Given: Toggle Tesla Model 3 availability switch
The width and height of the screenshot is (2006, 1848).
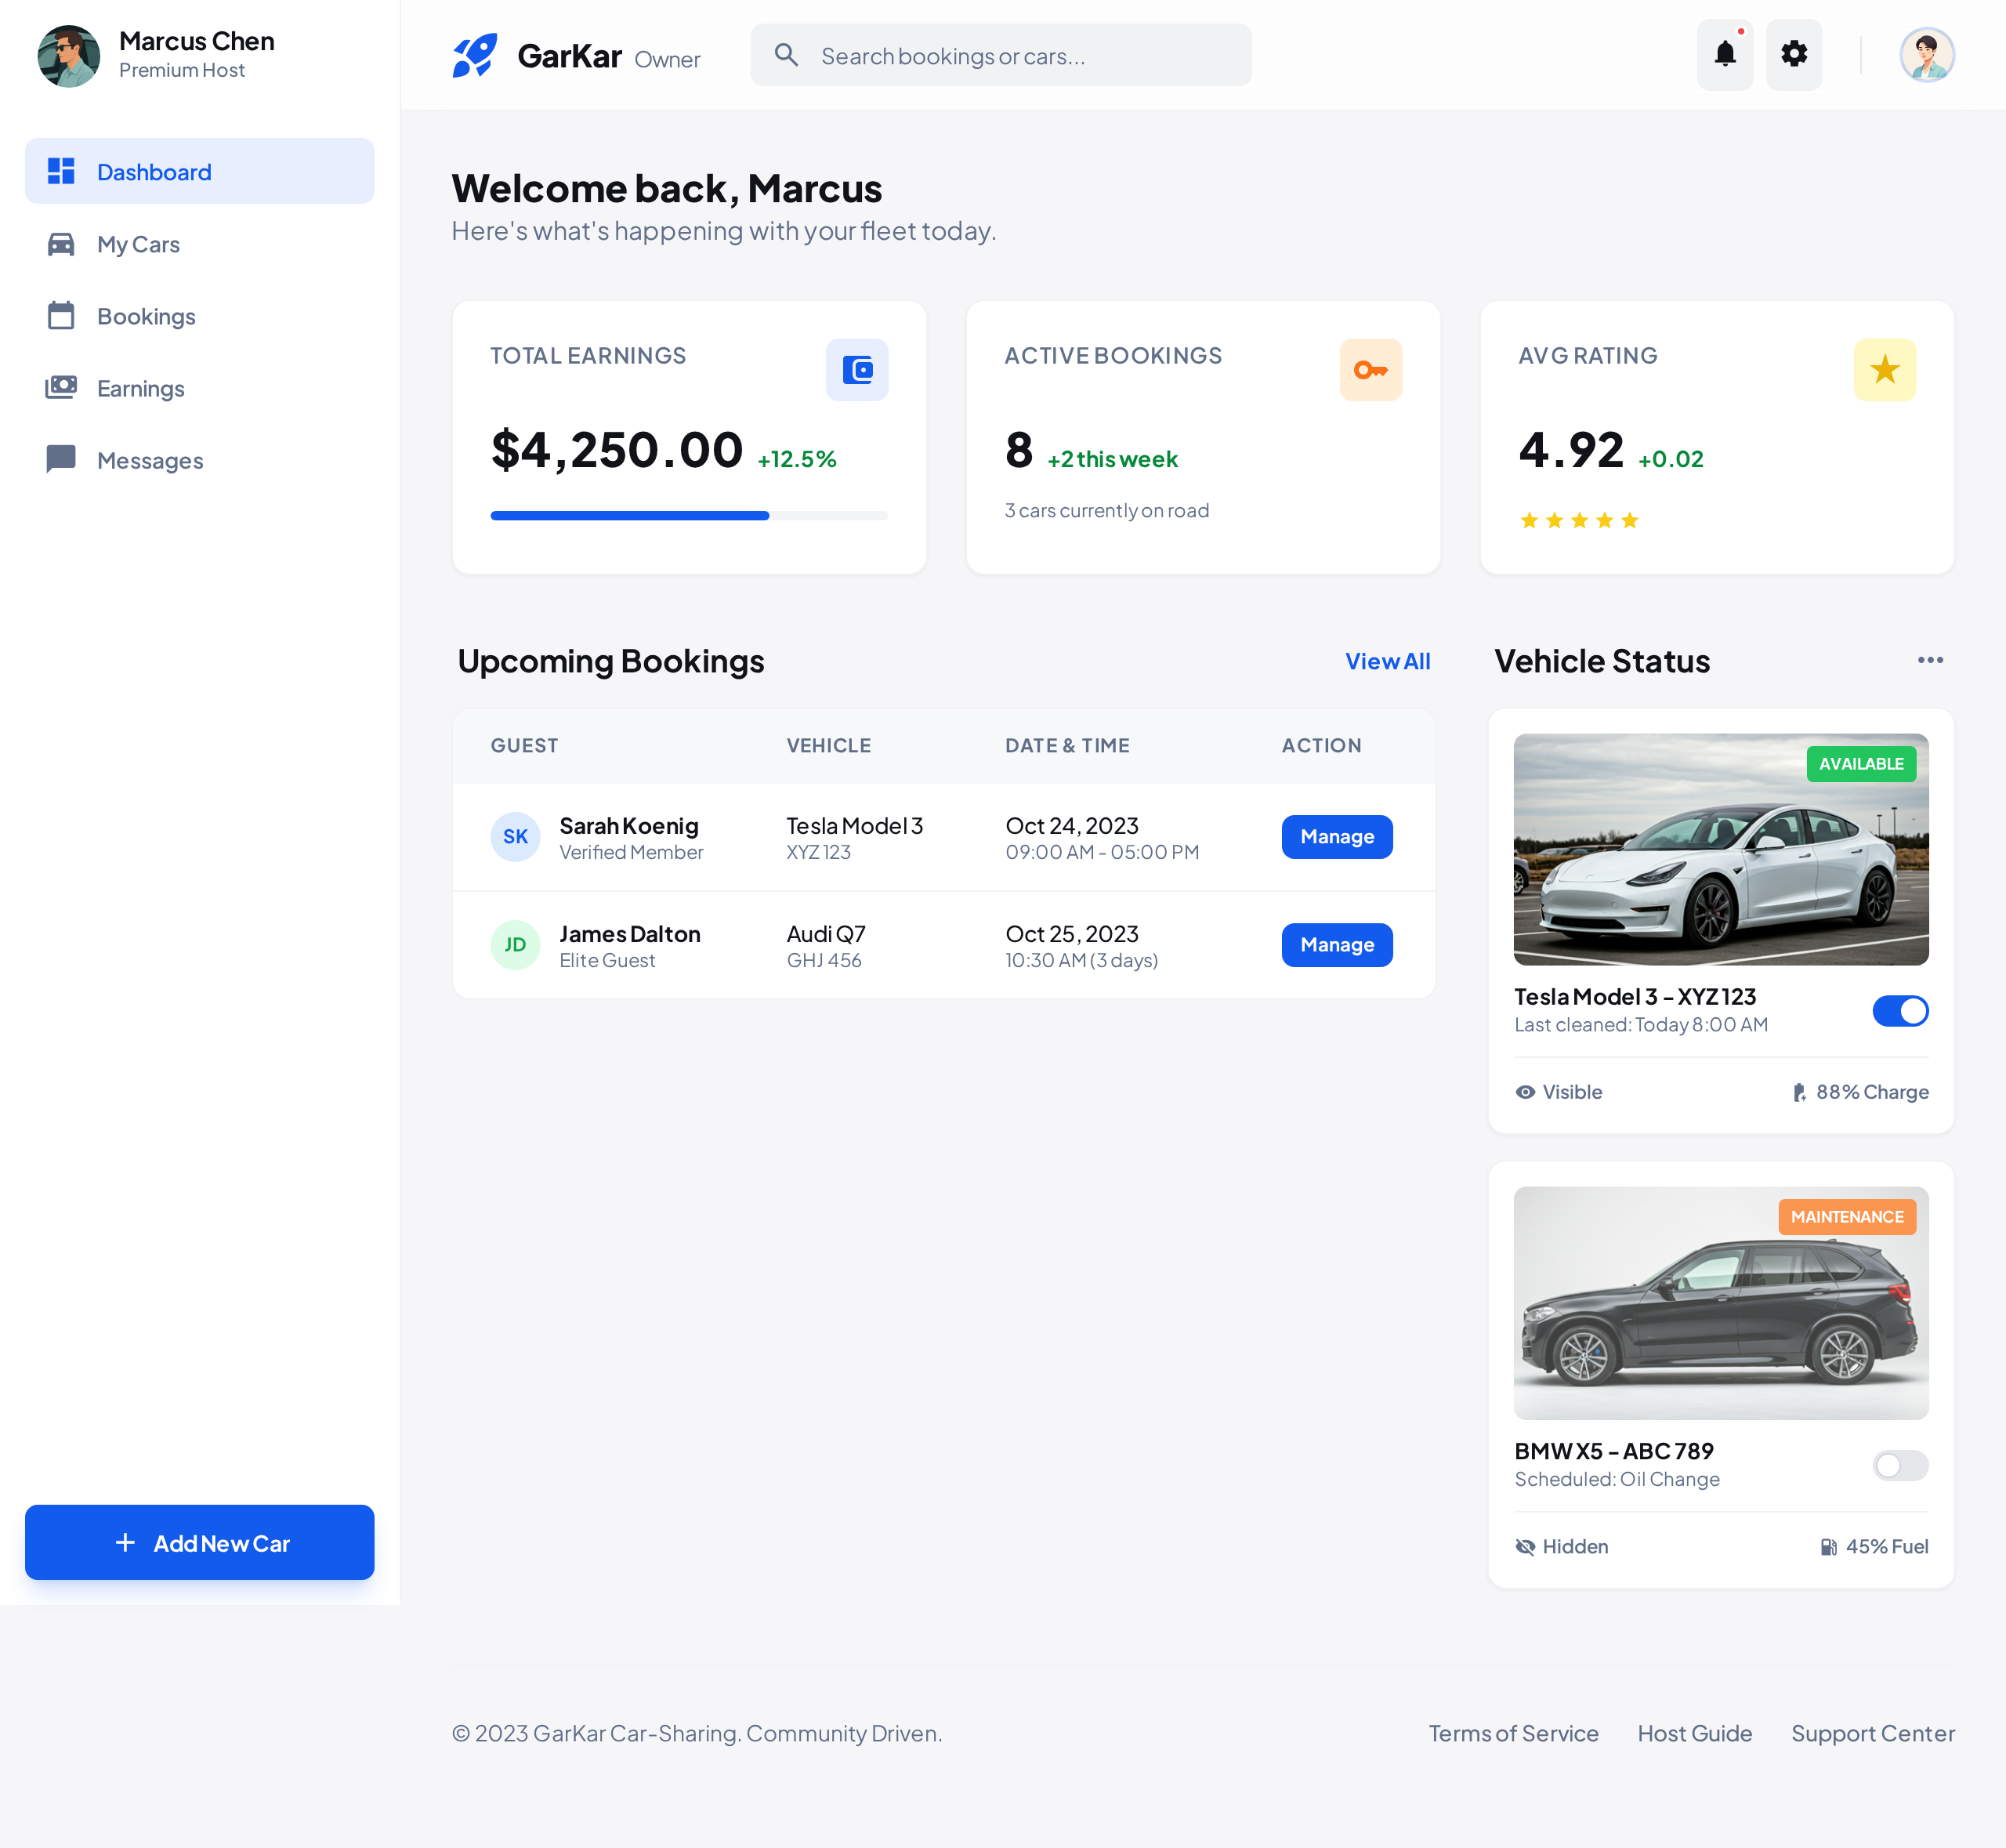Looking at the screenshot, I should pyautogui.click(x=1900, y=1011).
